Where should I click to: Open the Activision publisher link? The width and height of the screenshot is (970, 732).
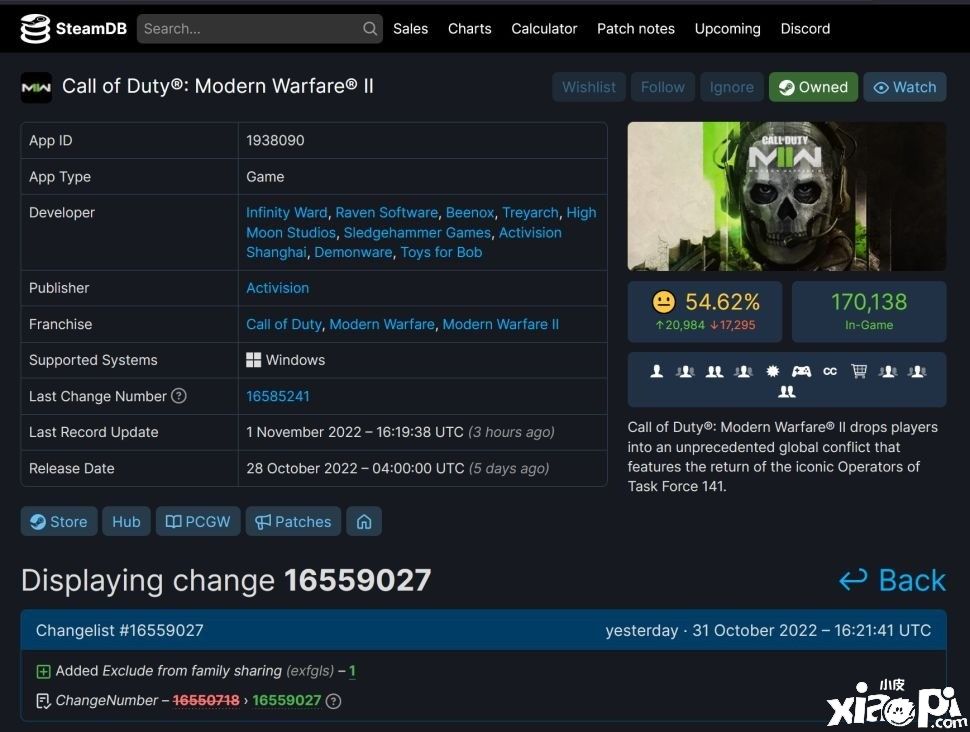tap(277, 288)
